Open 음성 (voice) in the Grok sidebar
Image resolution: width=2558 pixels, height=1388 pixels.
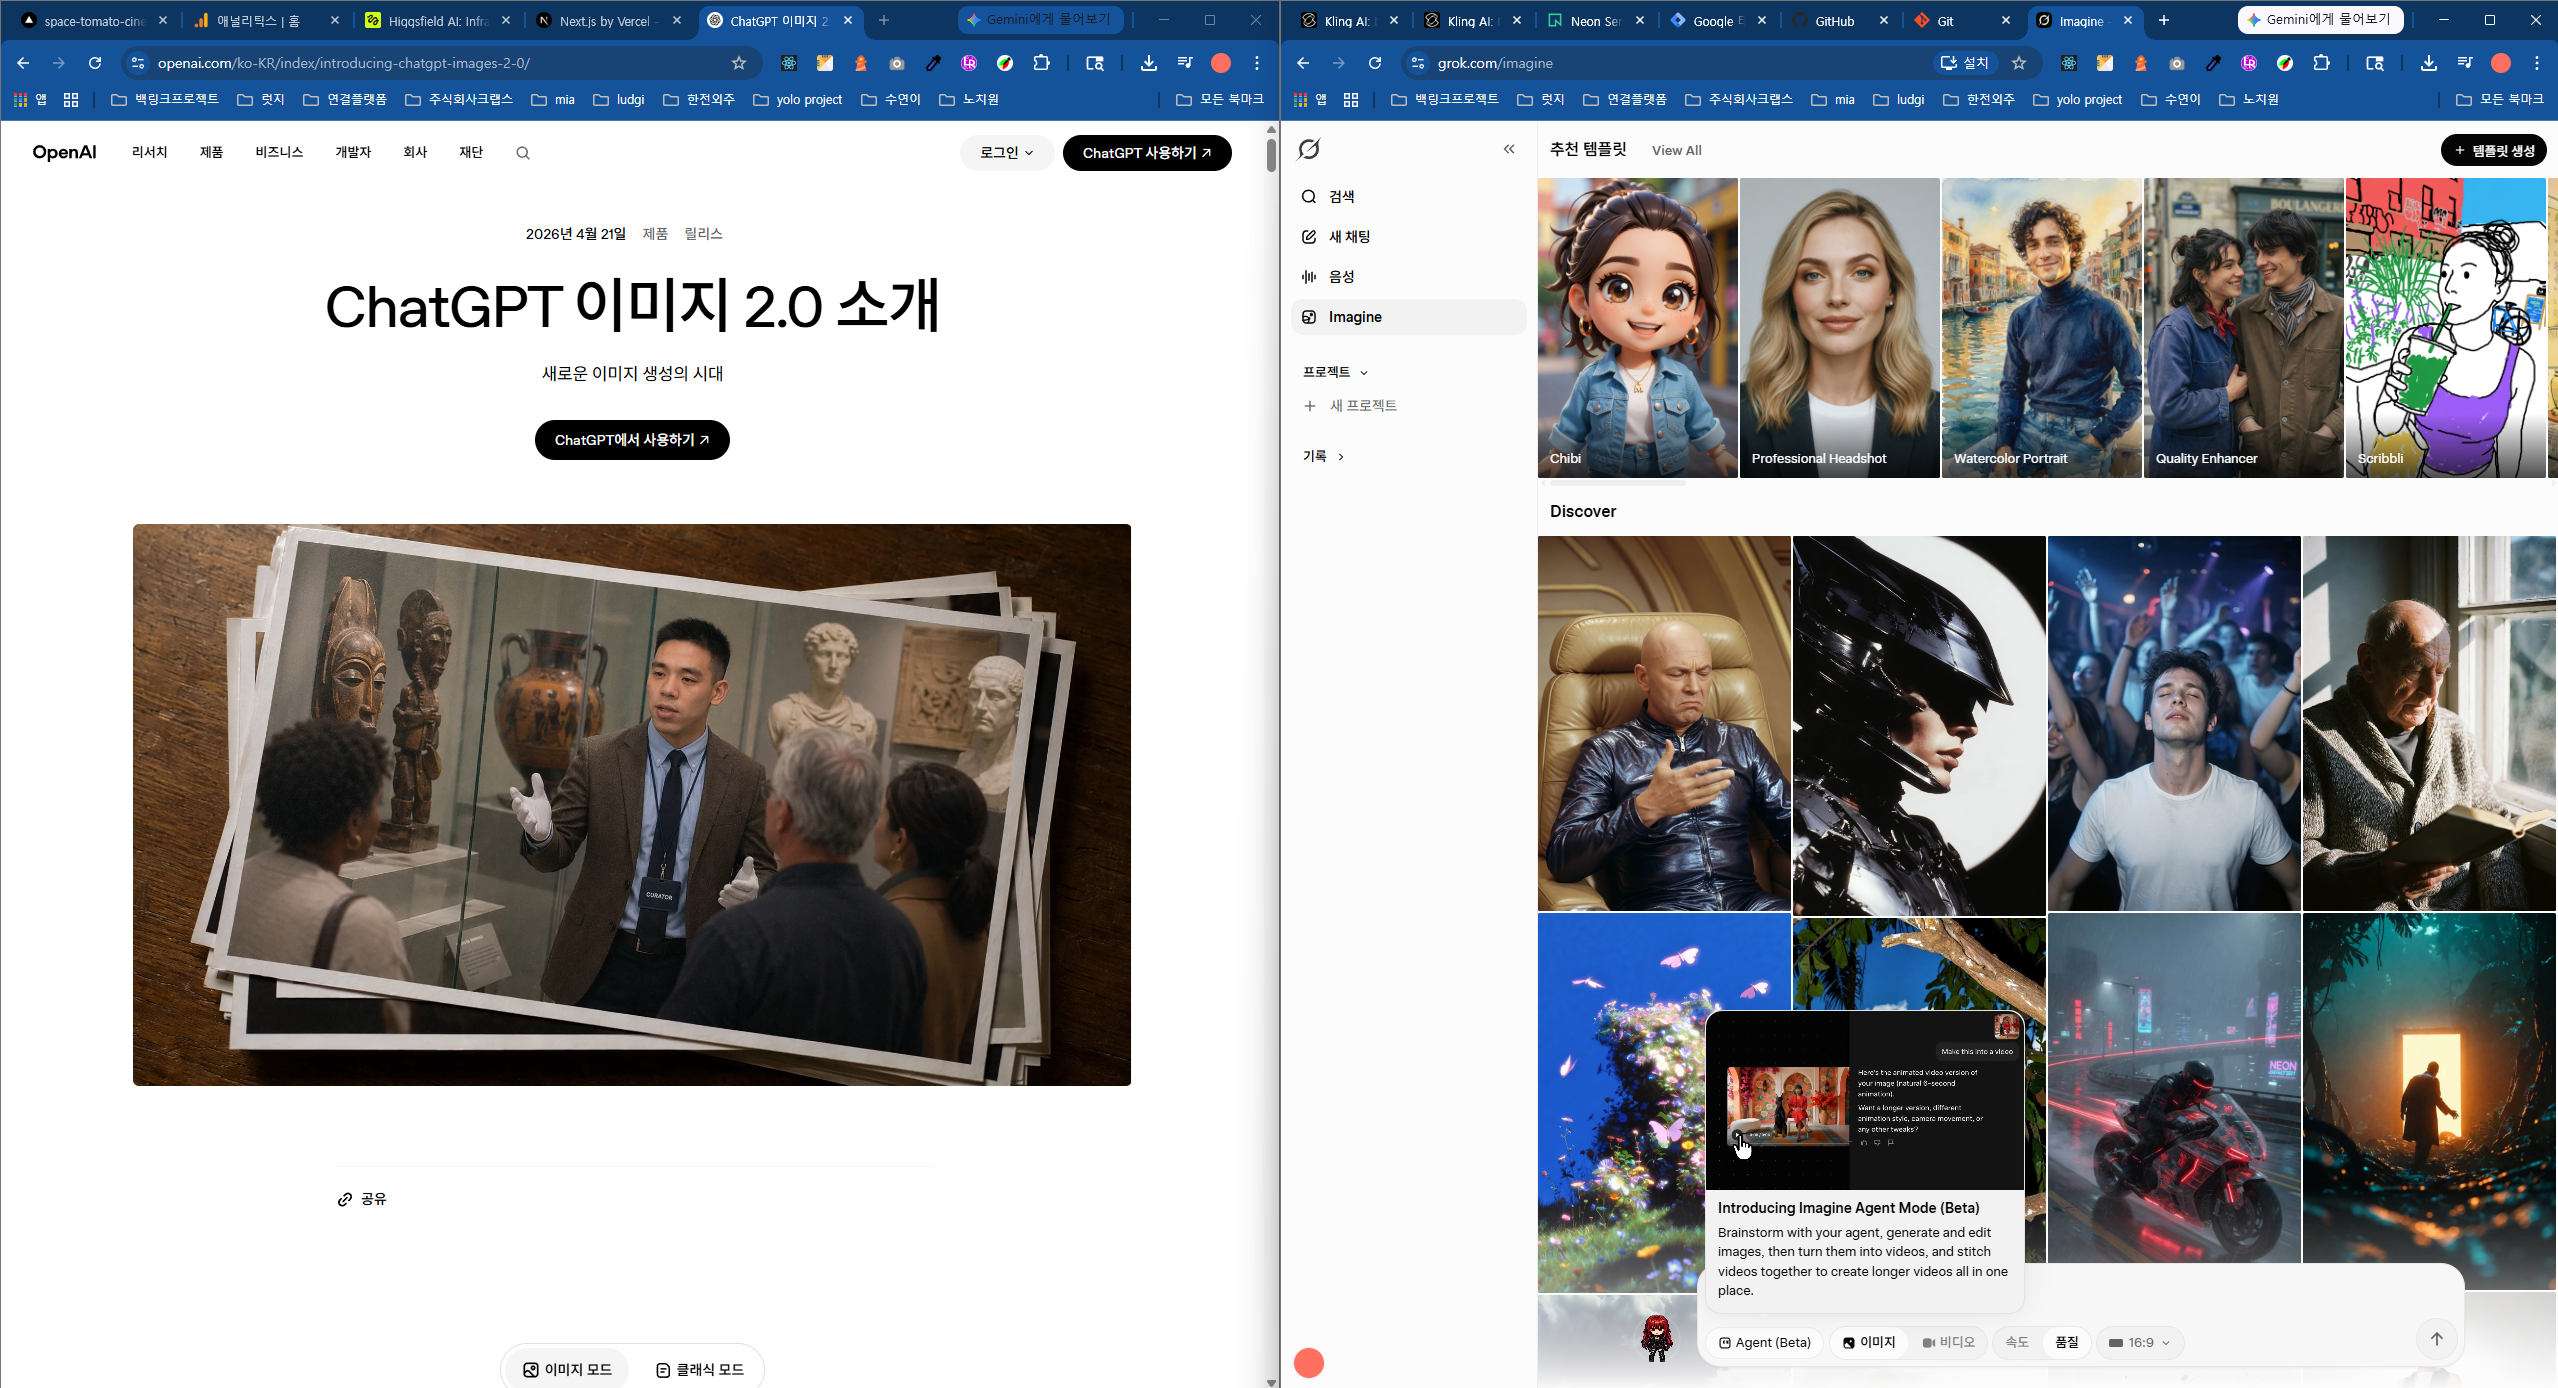pos(1408,277)
